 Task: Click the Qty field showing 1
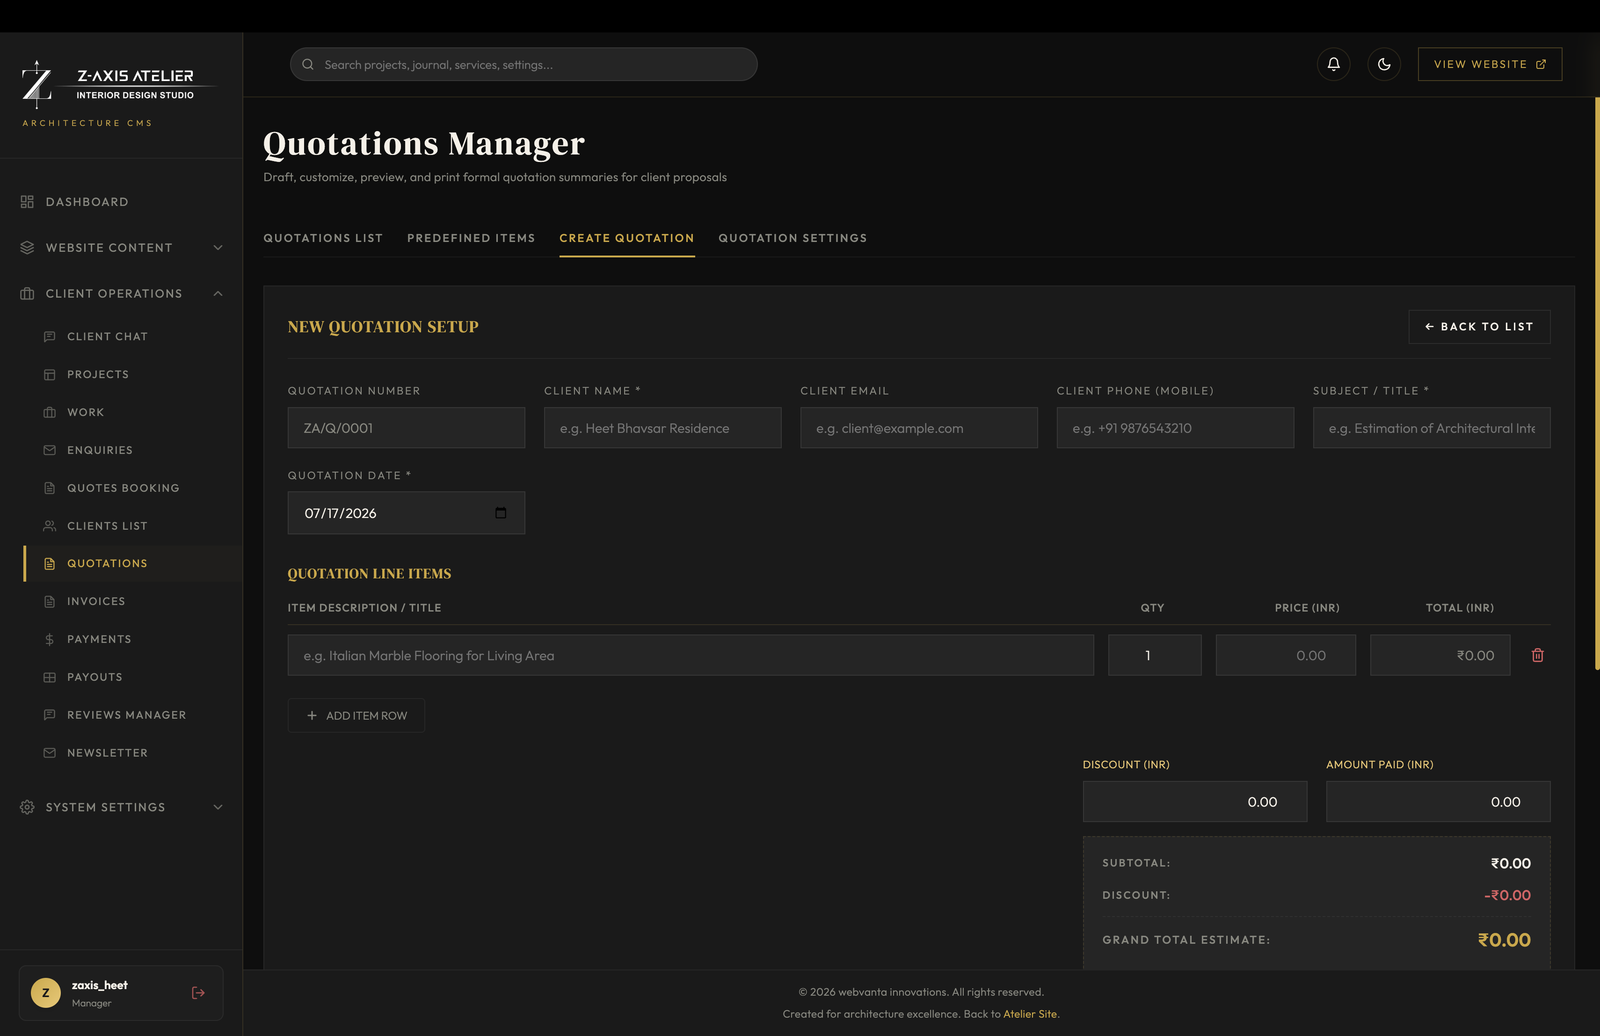point(1155,655)
